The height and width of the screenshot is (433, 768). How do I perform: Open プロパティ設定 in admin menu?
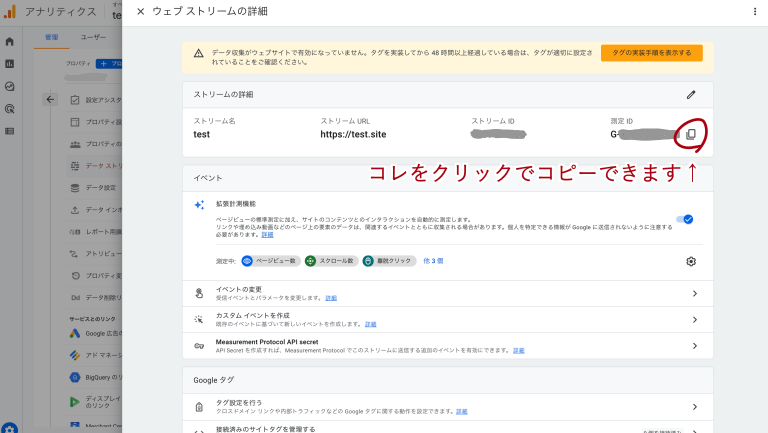tap(96, 122)
